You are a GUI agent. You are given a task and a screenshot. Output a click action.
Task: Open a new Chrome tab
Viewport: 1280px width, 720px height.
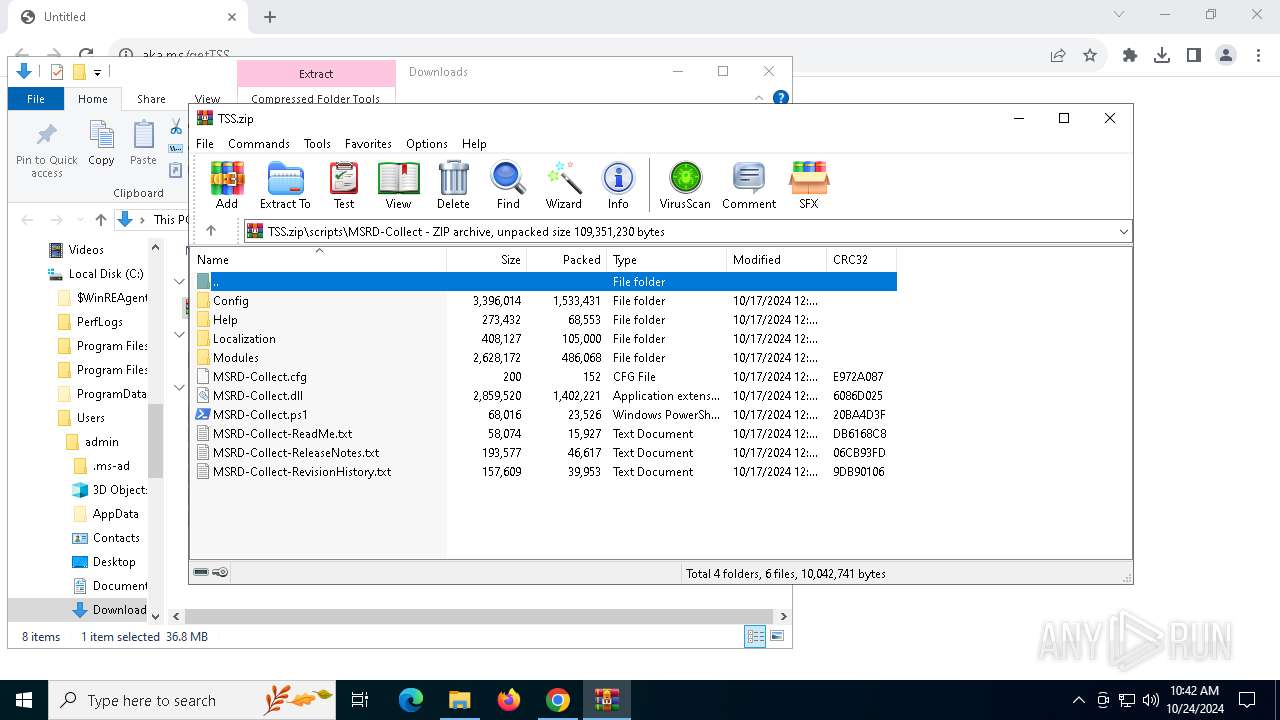click(x=270, y=17)
